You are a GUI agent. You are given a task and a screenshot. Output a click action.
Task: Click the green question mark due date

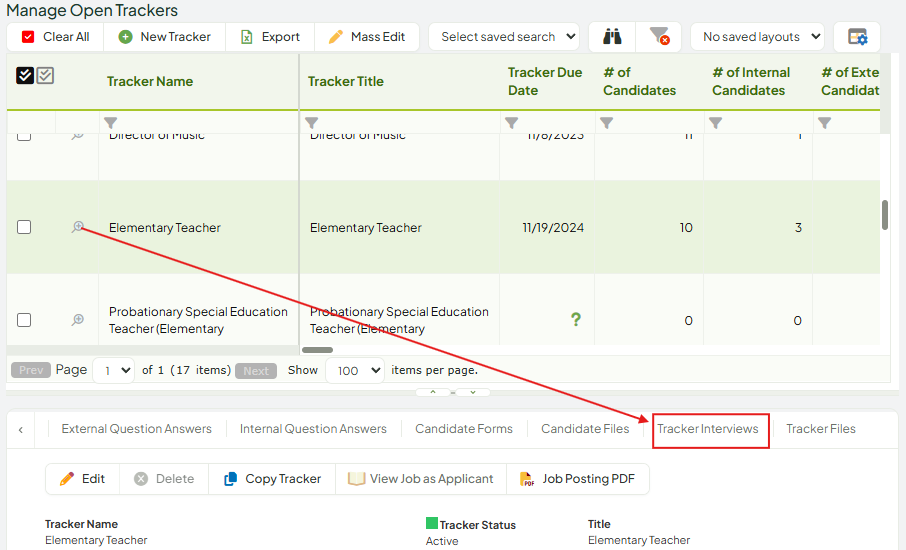575,319
